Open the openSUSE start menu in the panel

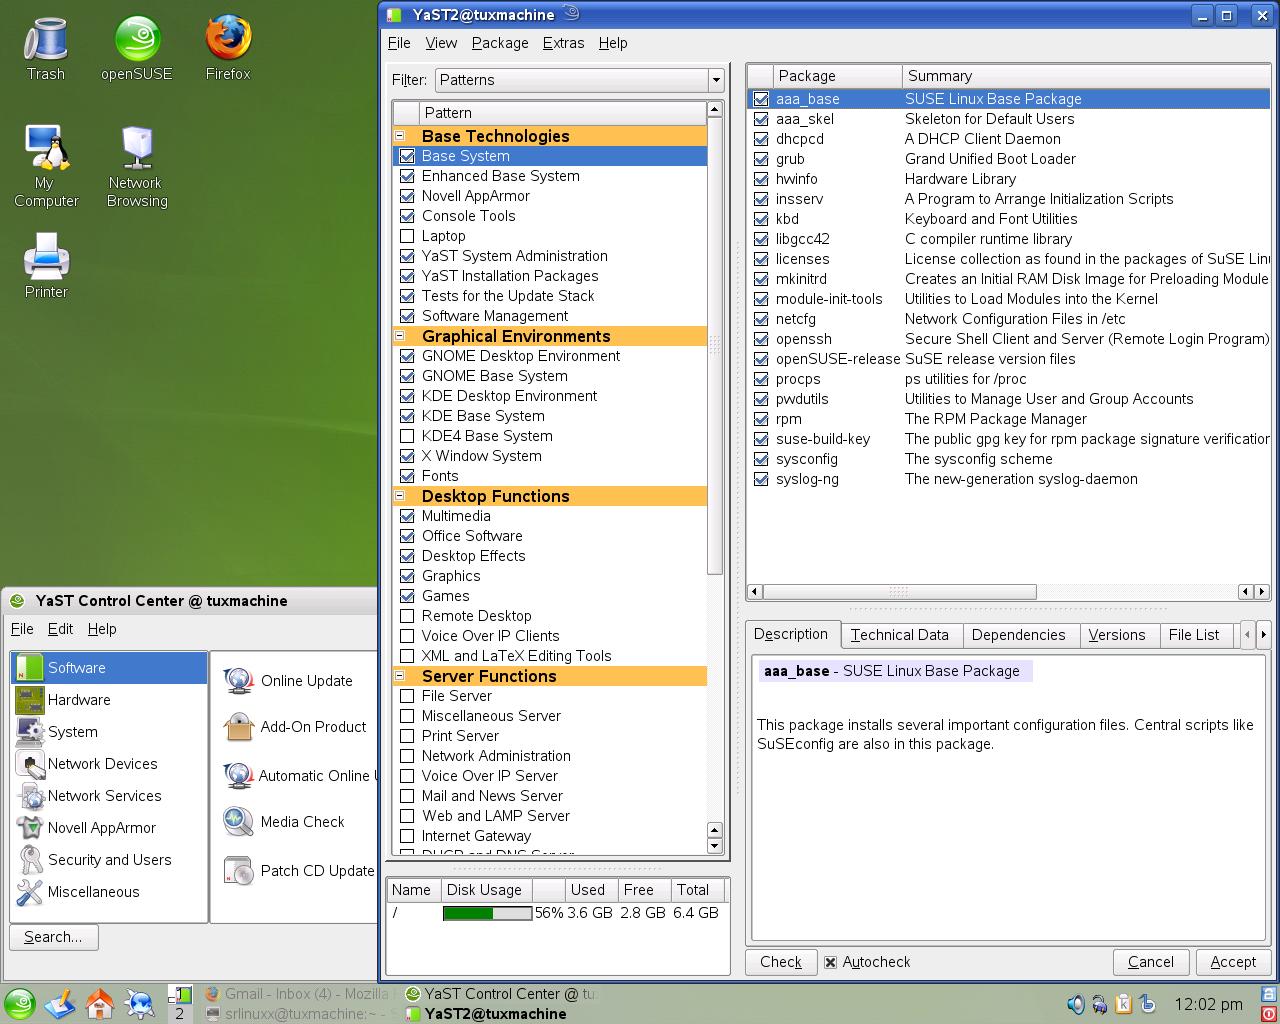(x=19, y=1004)
